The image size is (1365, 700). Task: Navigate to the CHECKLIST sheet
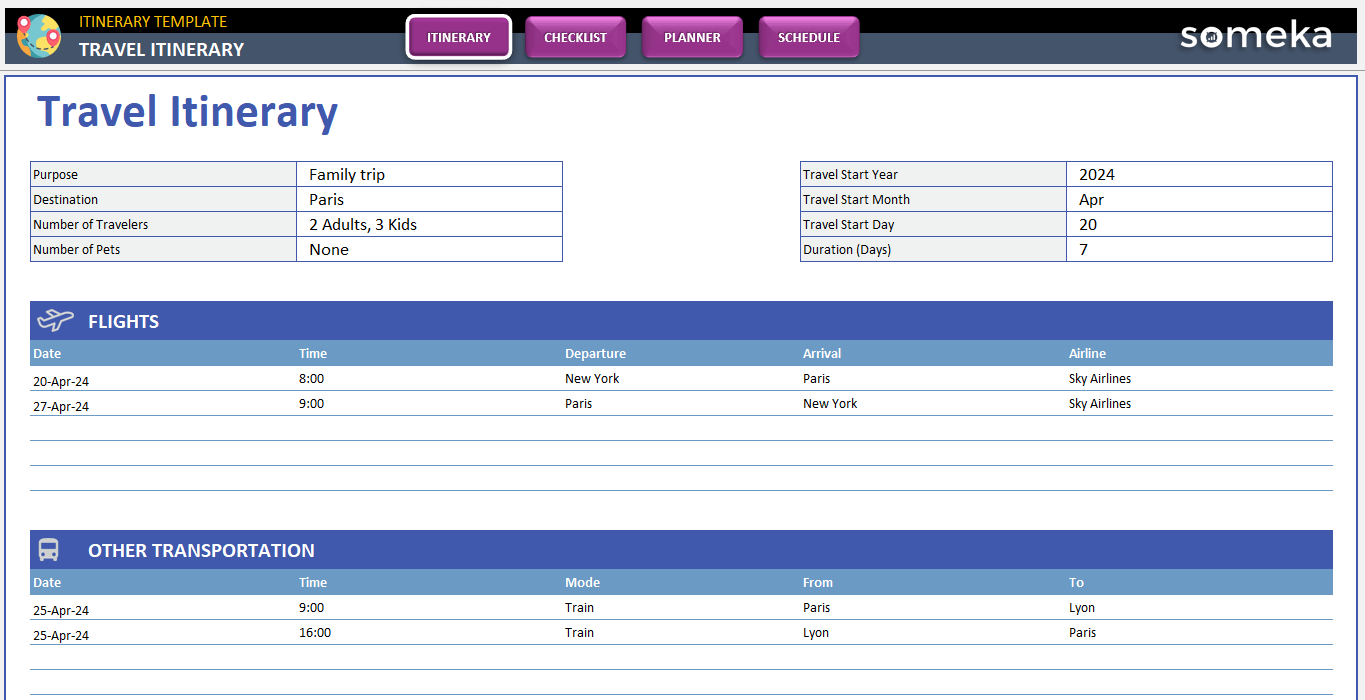click(x=575, y=37)
